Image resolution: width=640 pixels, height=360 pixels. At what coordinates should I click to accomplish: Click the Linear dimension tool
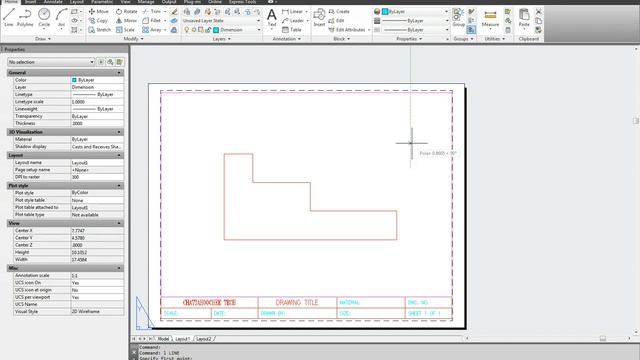pyautogui.click(x=292, y=11)
